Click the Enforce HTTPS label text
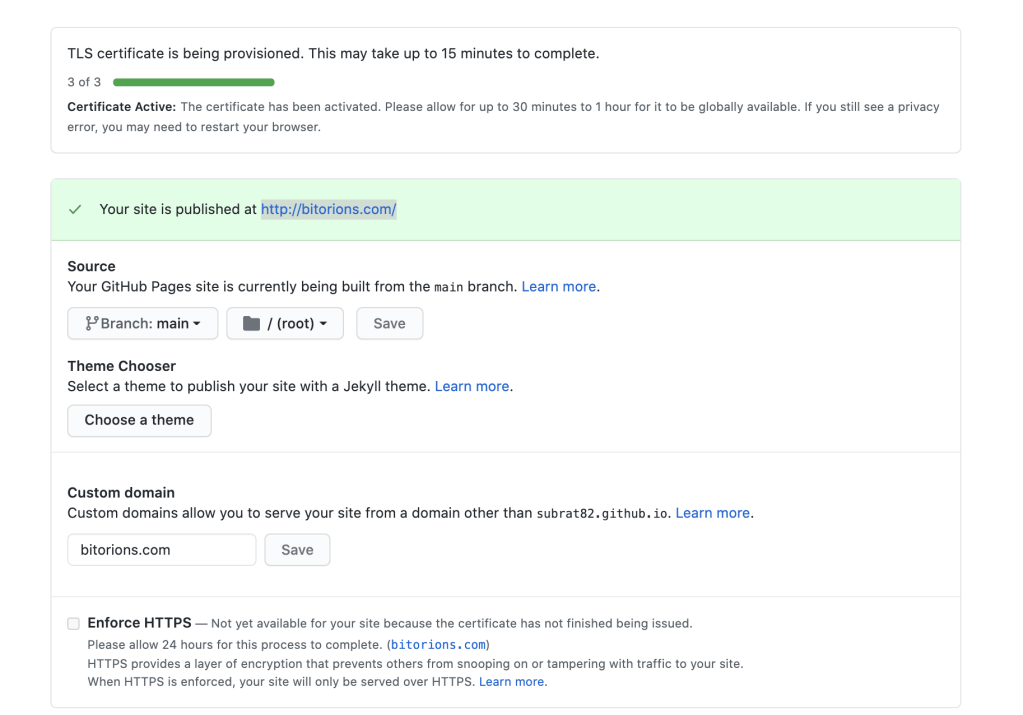This screenshot has height=715, width=1023. [139, 623]
